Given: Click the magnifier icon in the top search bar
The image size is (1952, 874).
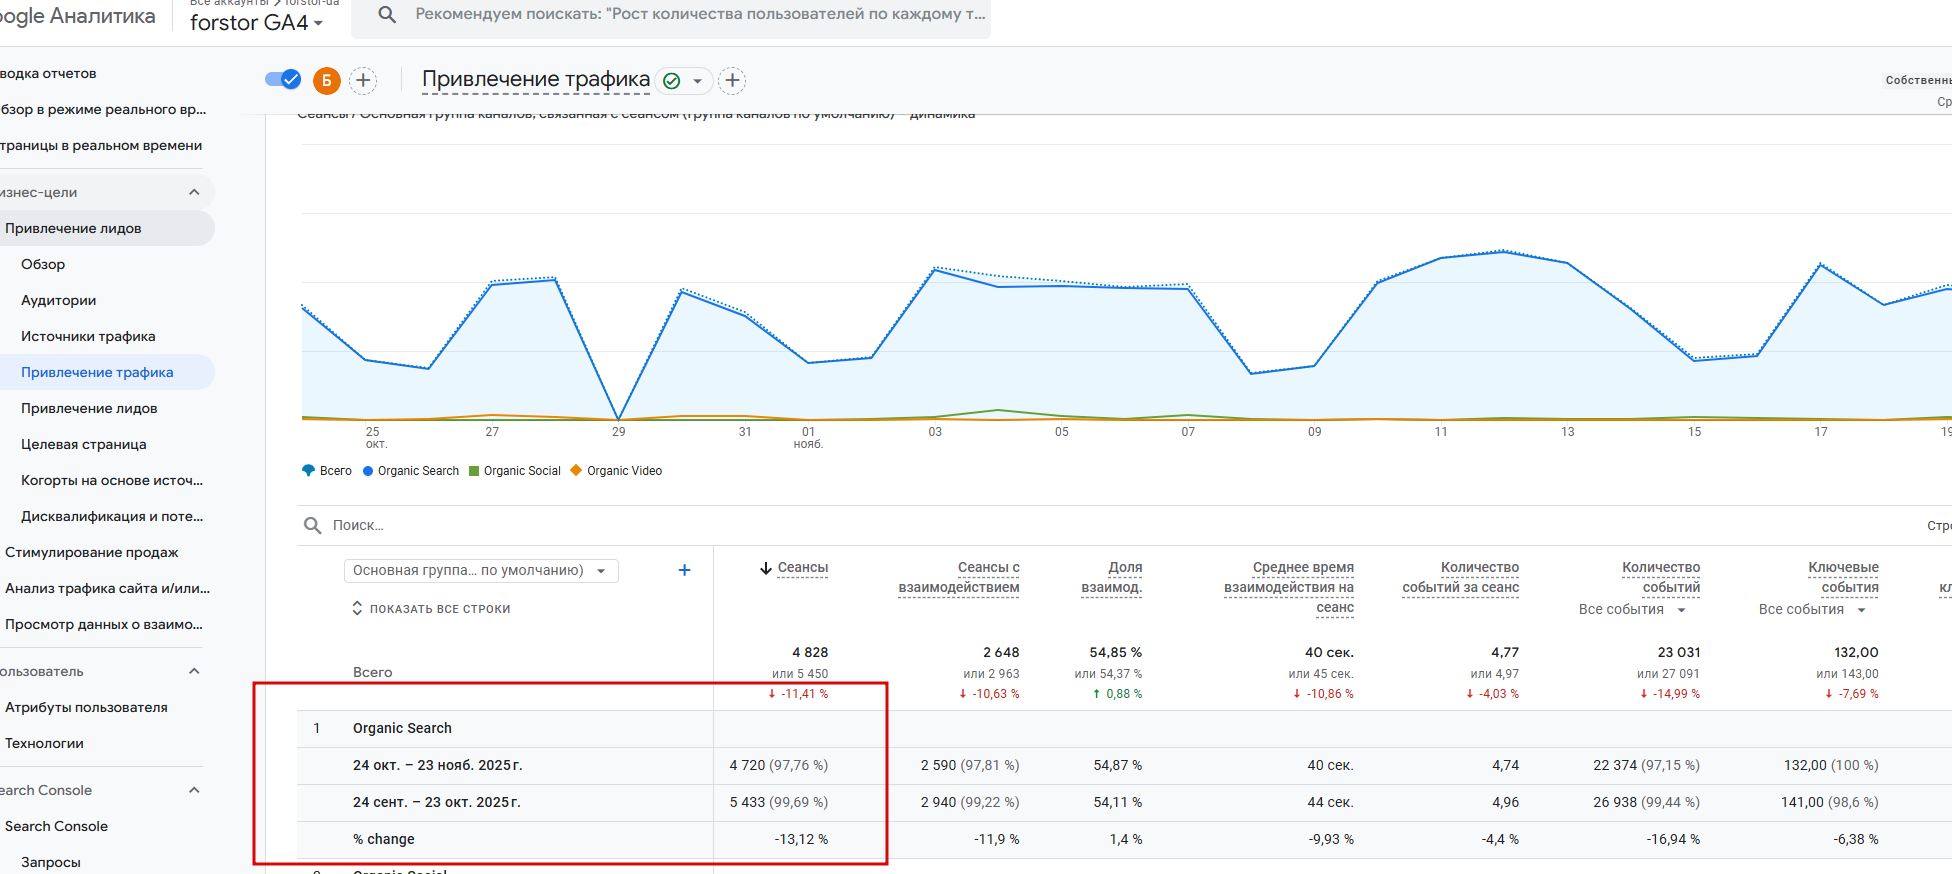Looking at the screenshot, I should 388,15.
